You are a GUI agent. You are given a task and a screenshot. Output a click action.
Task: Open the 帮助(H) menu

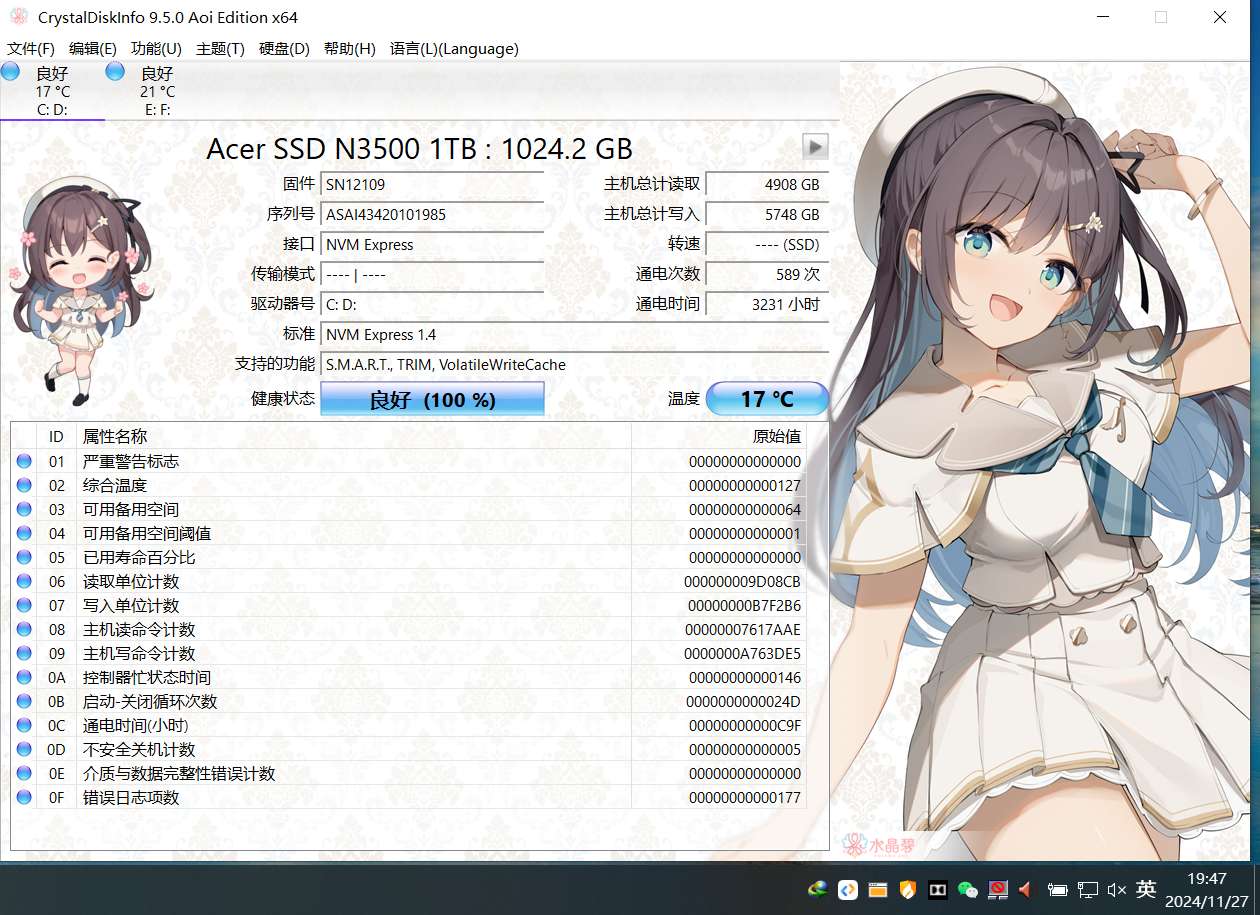349,48
